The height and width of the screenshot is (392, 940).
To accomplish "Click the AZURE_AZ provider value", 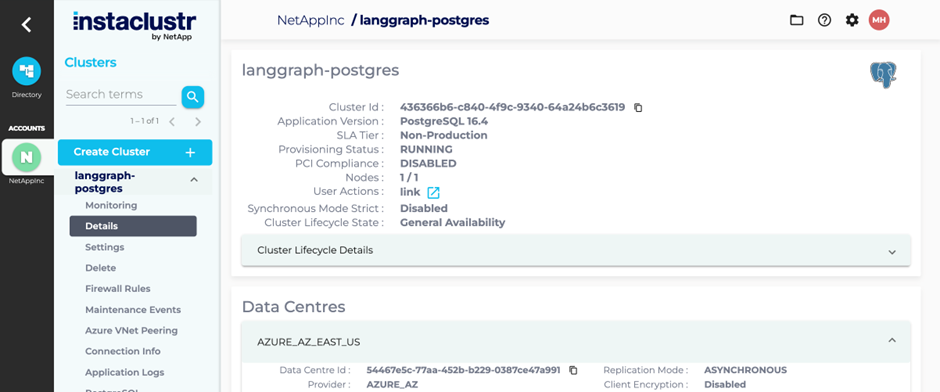I will 392,384.
